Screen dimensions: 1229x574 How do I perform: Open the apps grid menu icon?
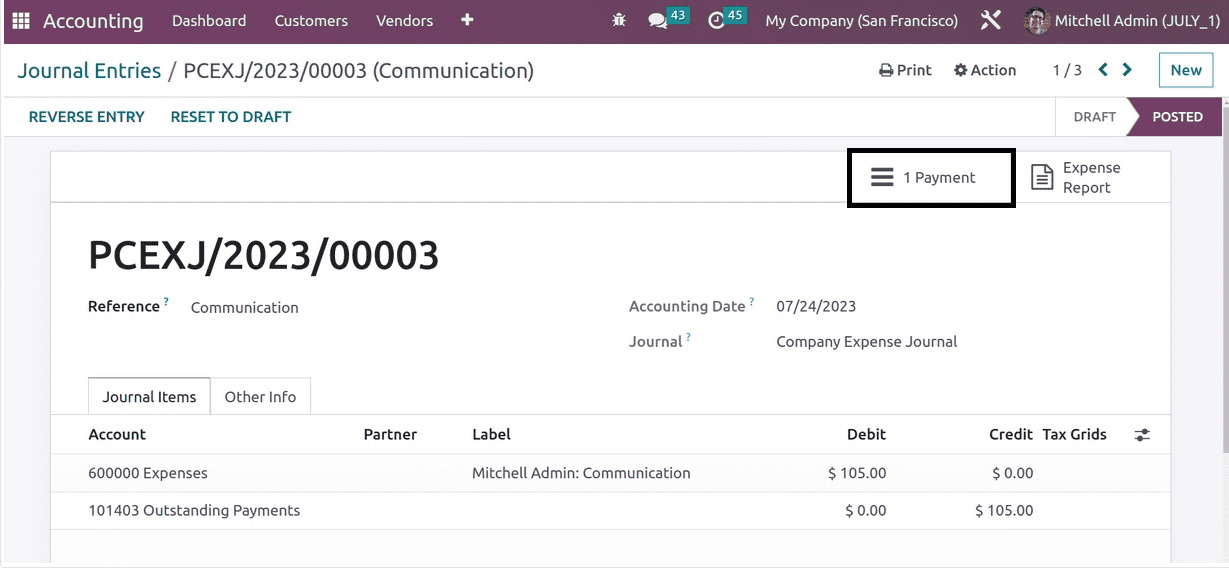[21, 21]
